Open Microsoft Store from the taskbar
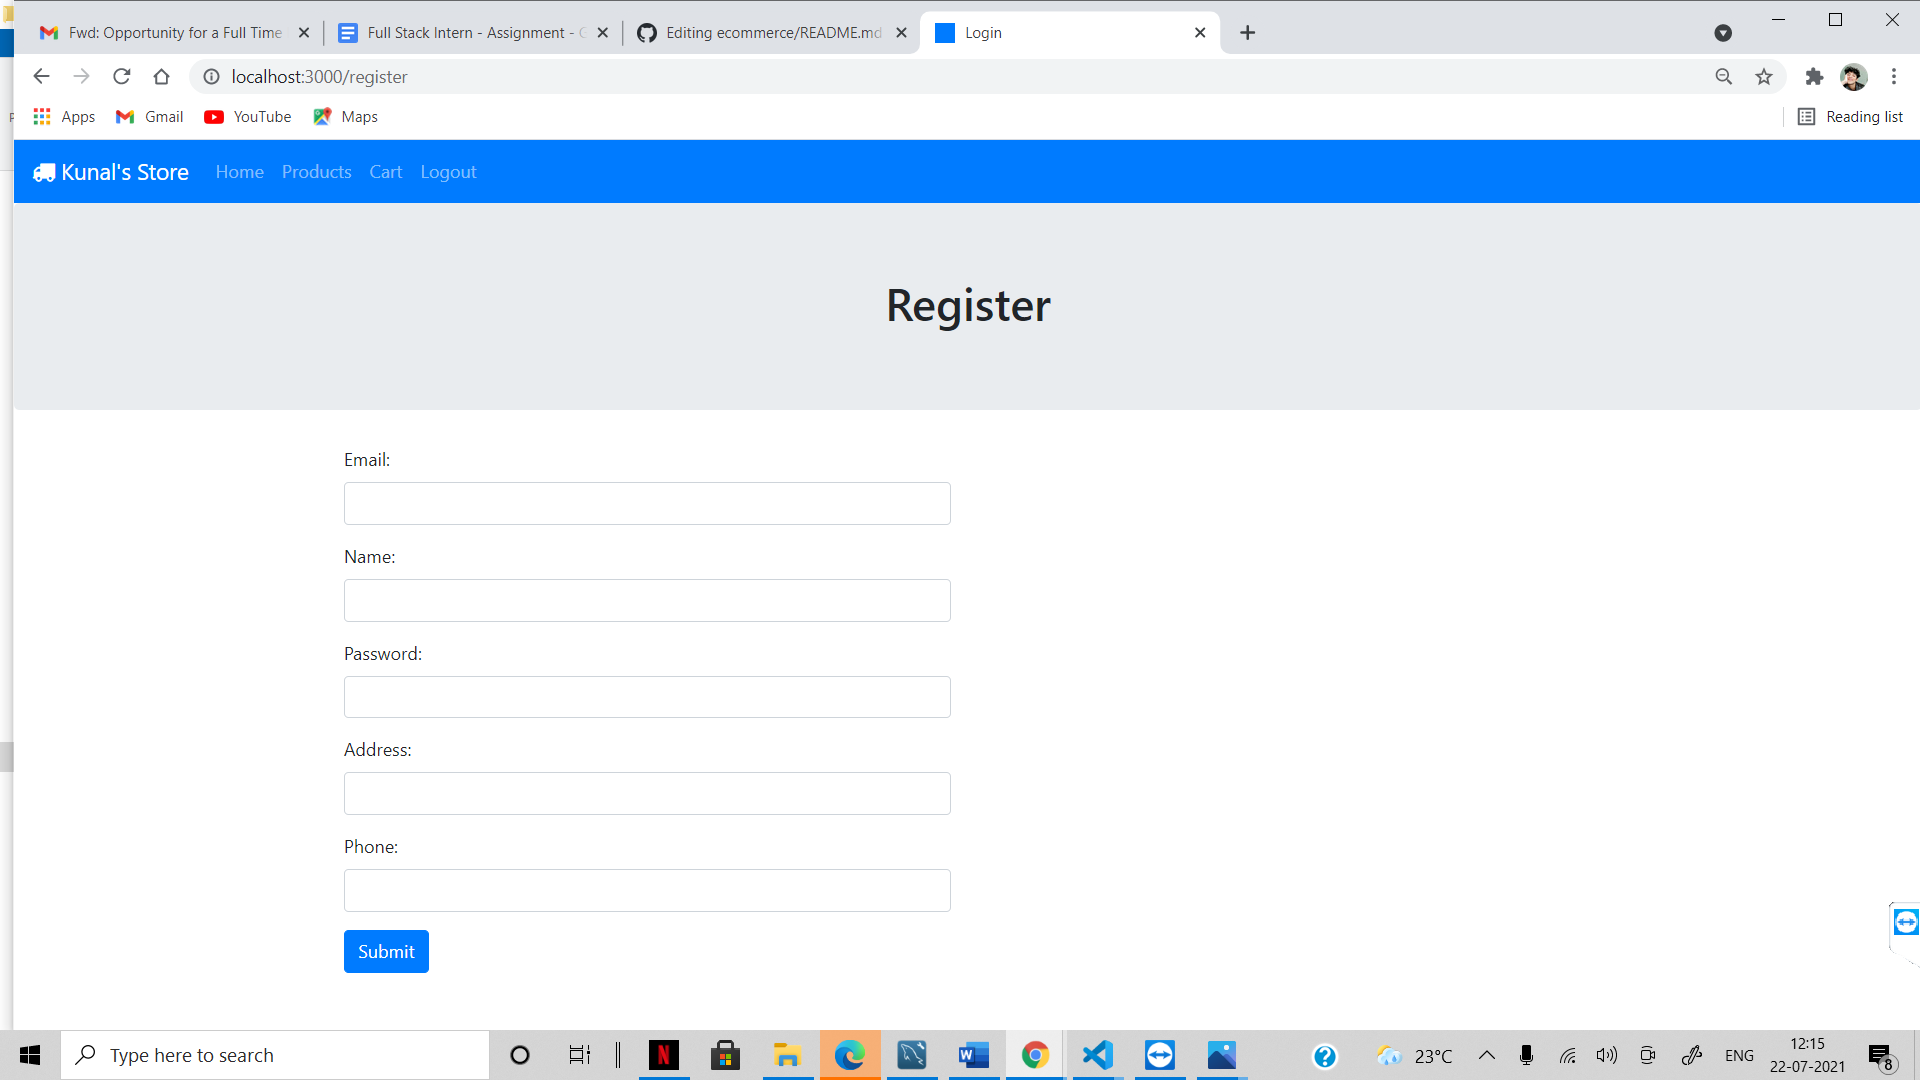This screenshot has height=1080, width=1920. [x=725, y=1055]
